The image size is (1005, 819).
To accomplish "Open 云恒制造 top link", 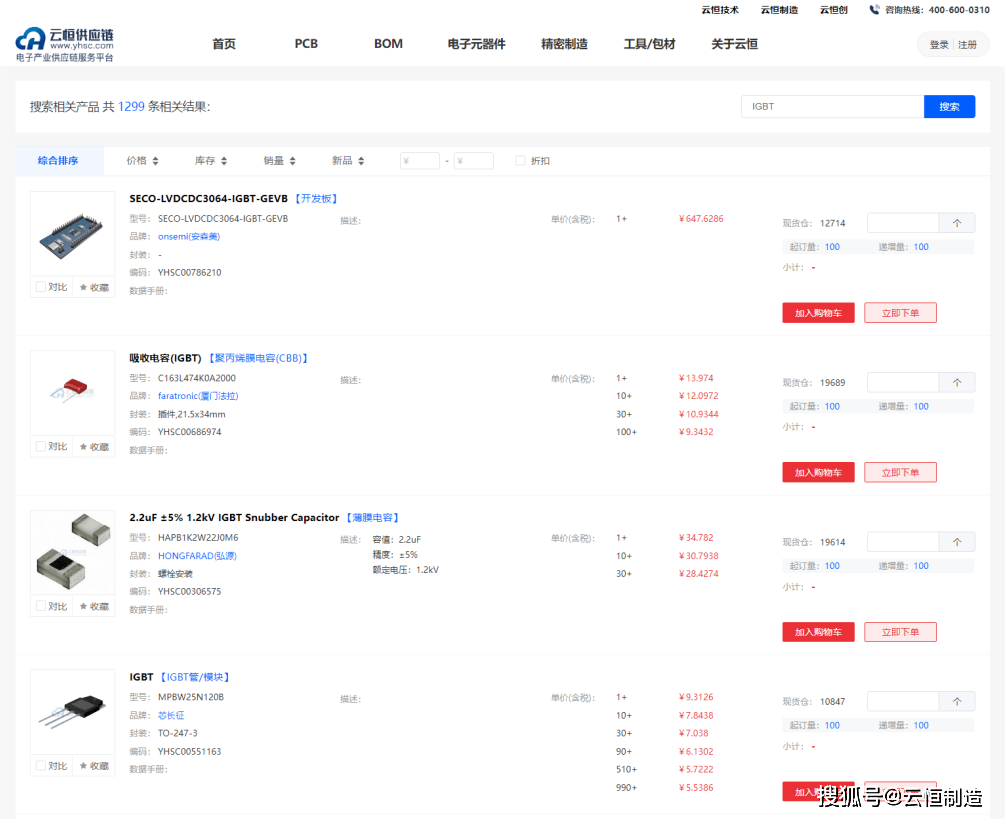I will [779, 10].
